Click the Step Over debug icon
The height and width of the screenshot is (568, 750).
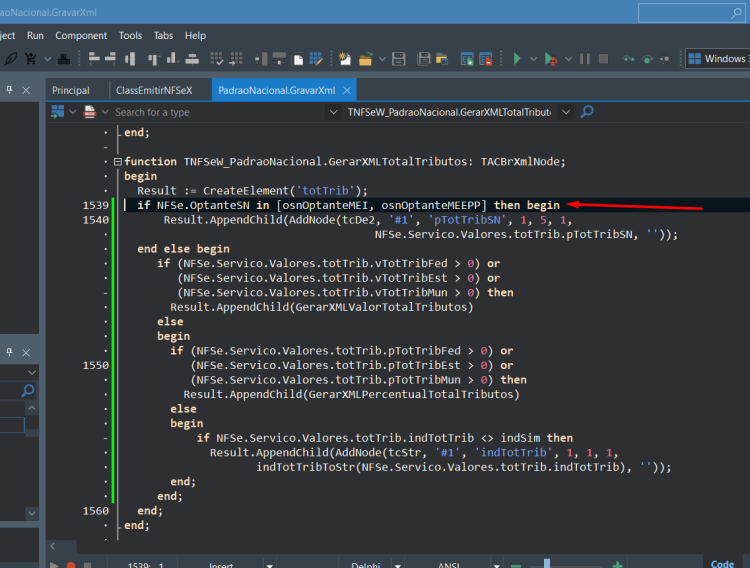[x=647, y=59]
